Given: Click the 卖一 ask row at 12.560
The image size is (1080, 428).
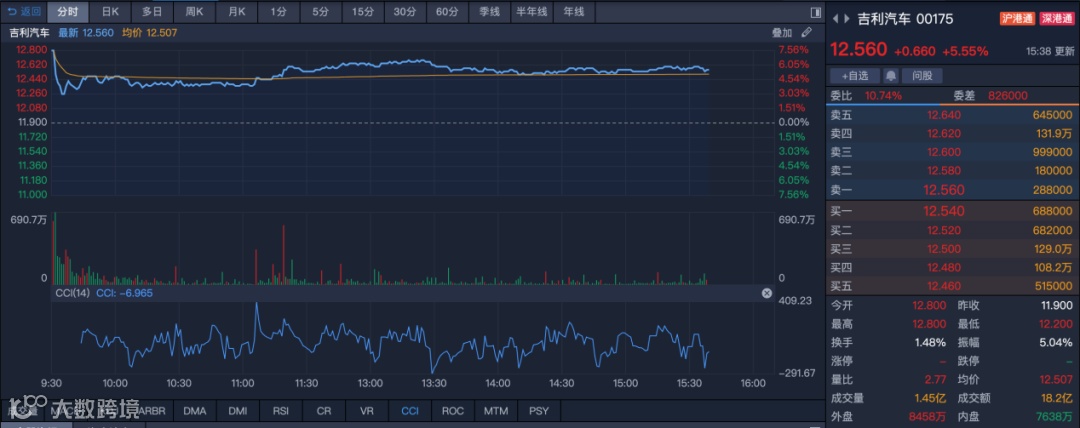Looking at the screenshot, I should coord(953,190).
